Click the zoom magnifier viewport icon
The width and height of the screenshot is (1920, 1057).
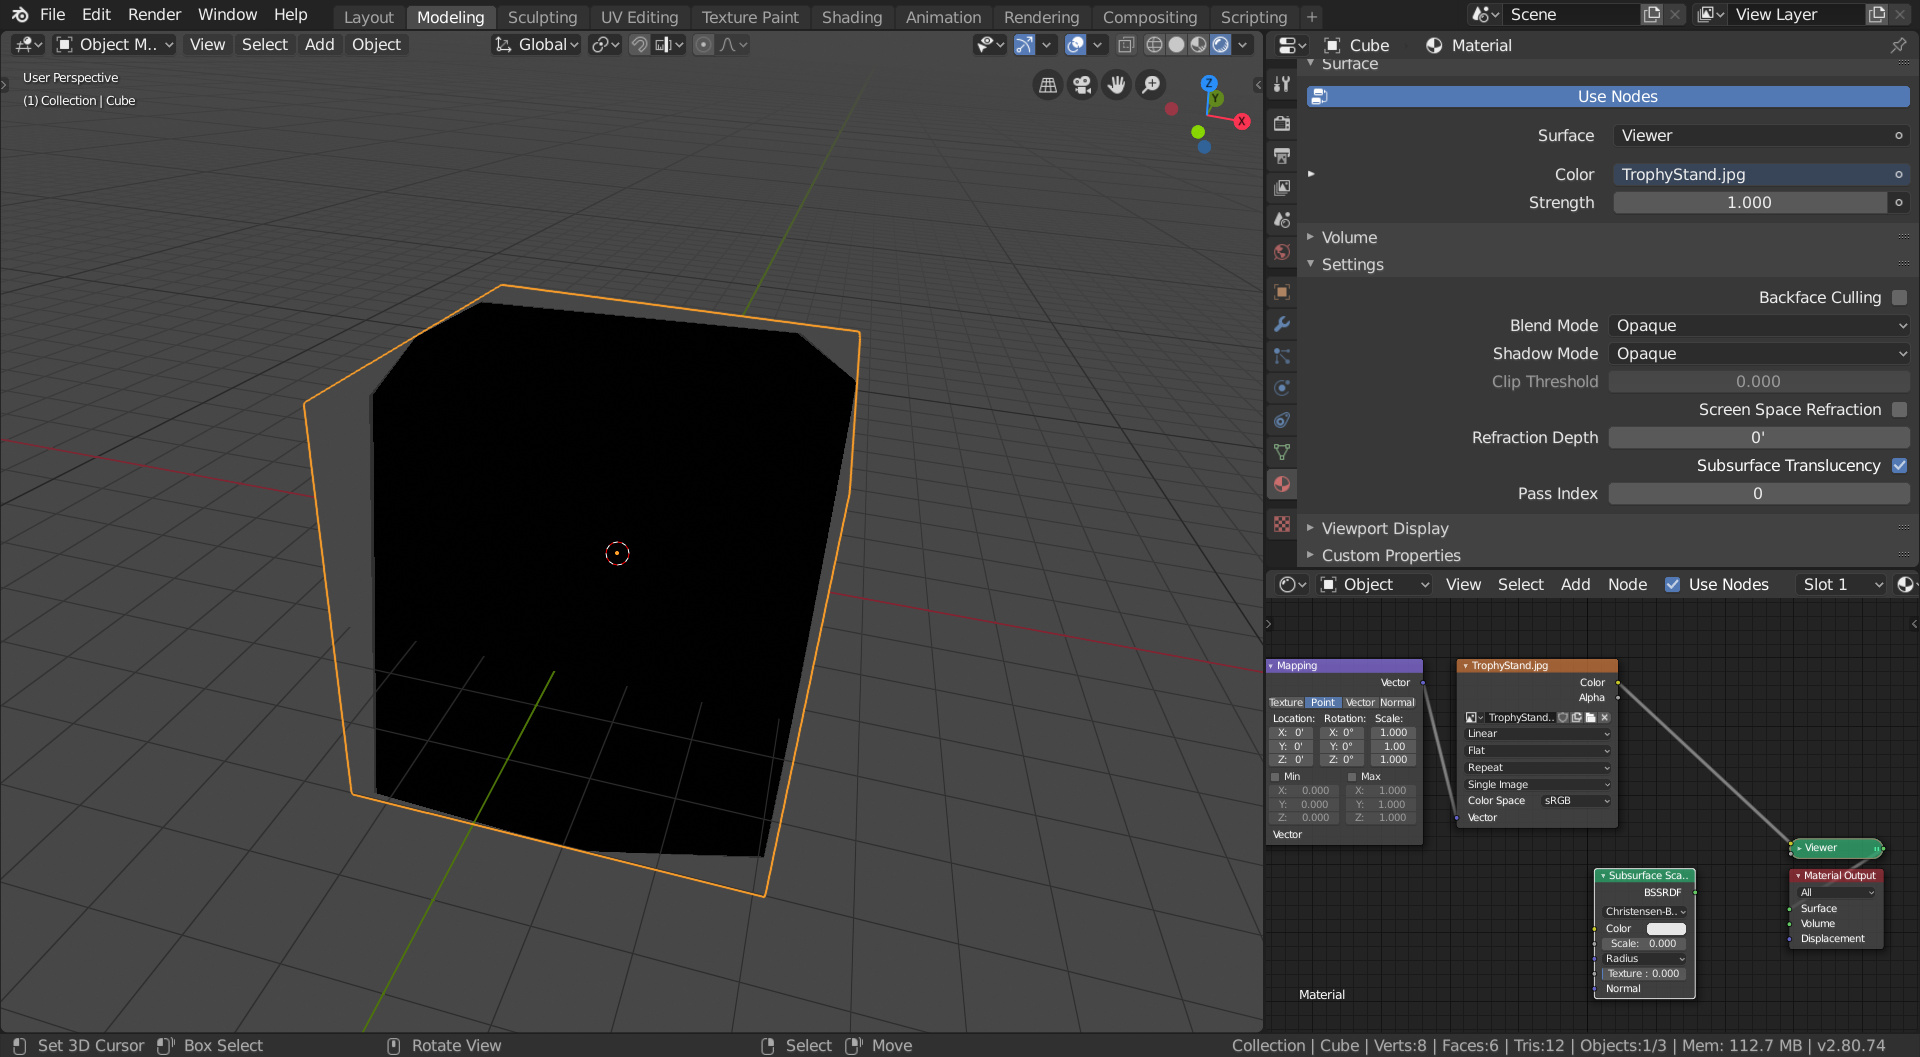tap(1151, 86)
